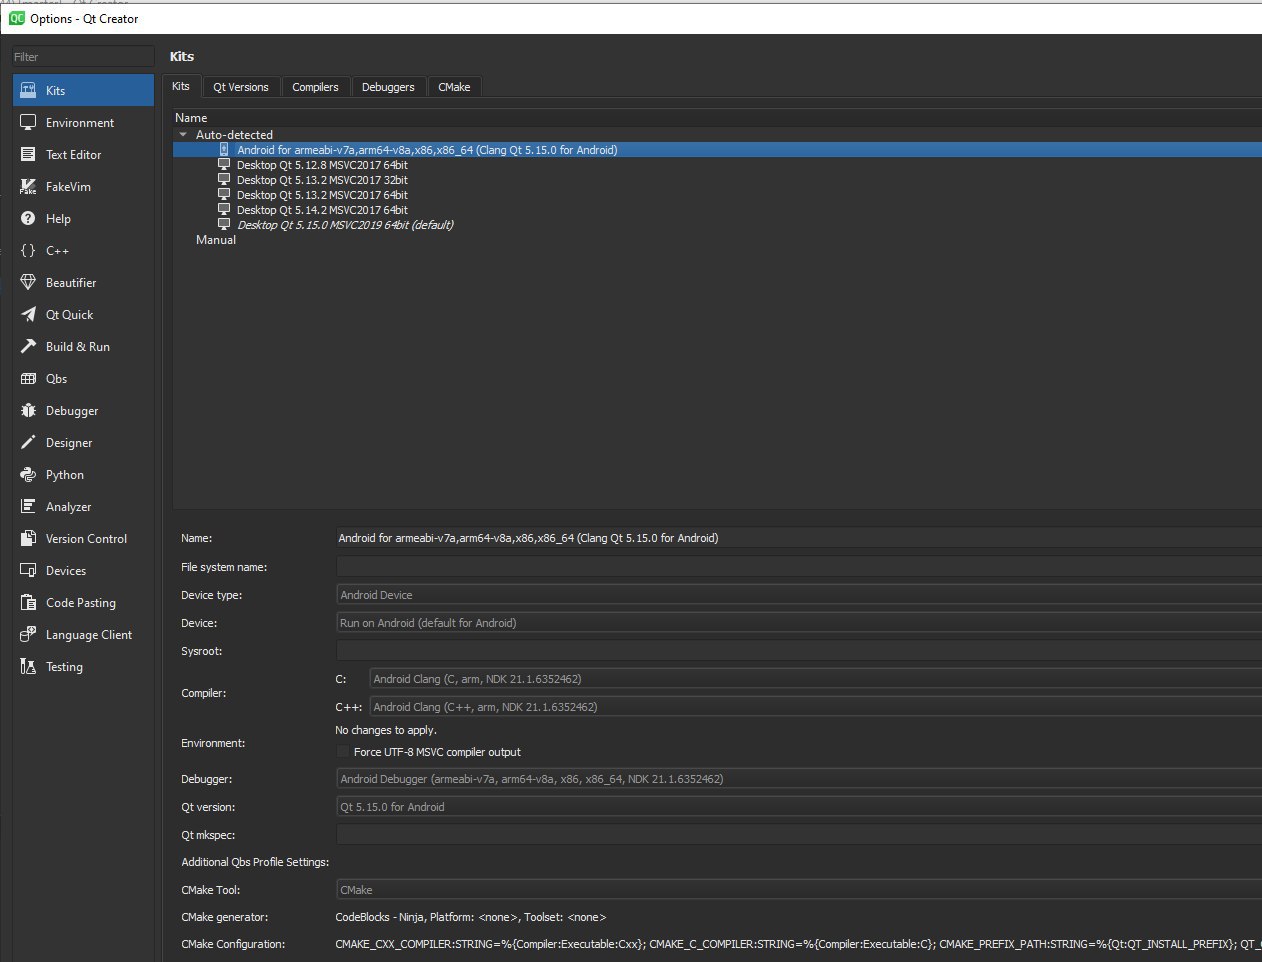1262x962 pixels.
Task: Click the Sysroot input field
Action: pyautogui.click(x=799, y=651)
